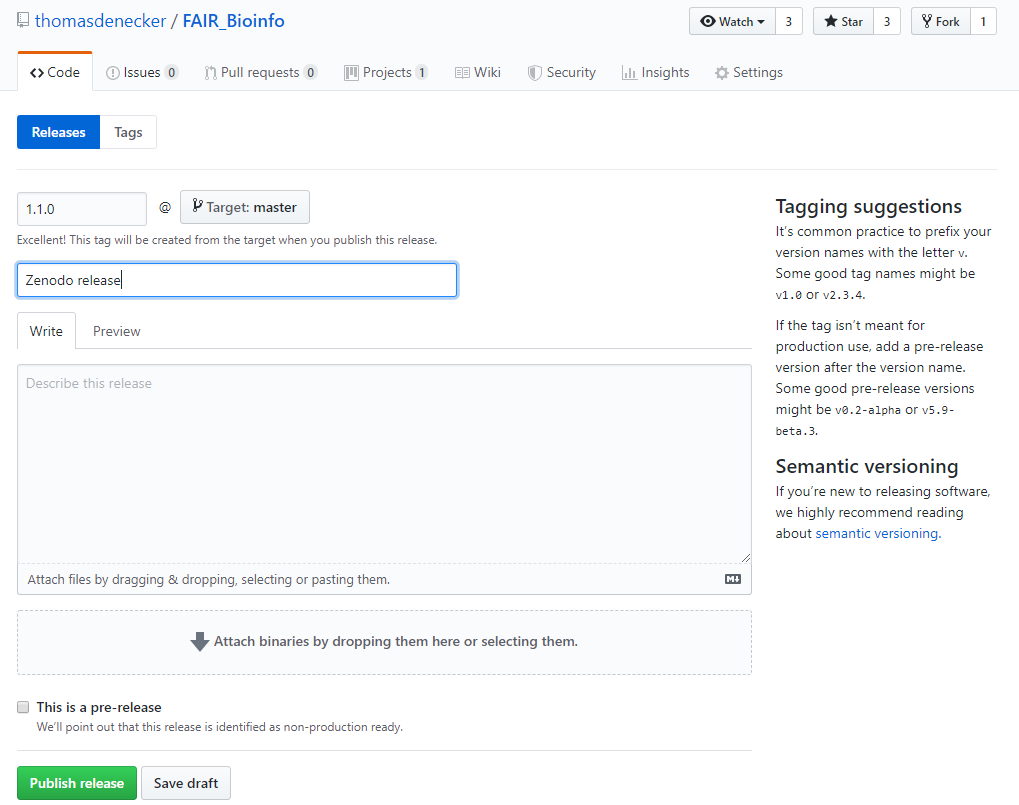The height and width of the screenshot is (805, 1019).
Task: Select the Write tab
Action: click(46, 331)
